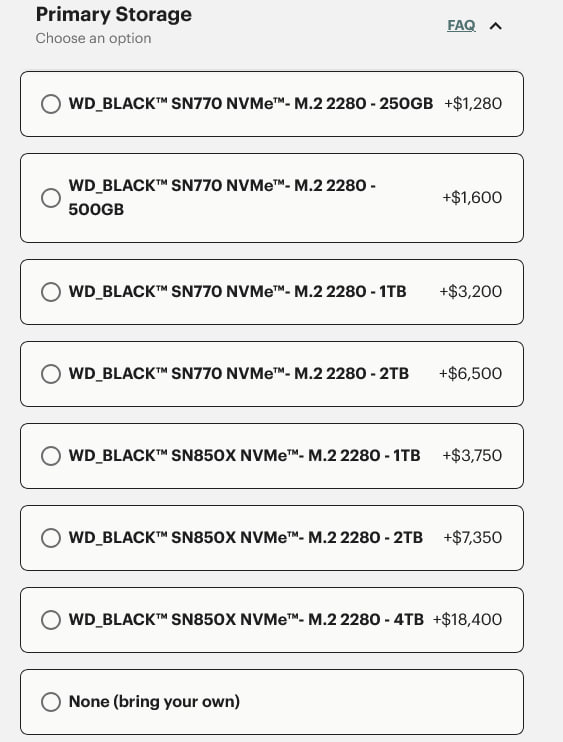Click the +$3,200 price label
Viewport: 563px width, 742px height.
470,292
